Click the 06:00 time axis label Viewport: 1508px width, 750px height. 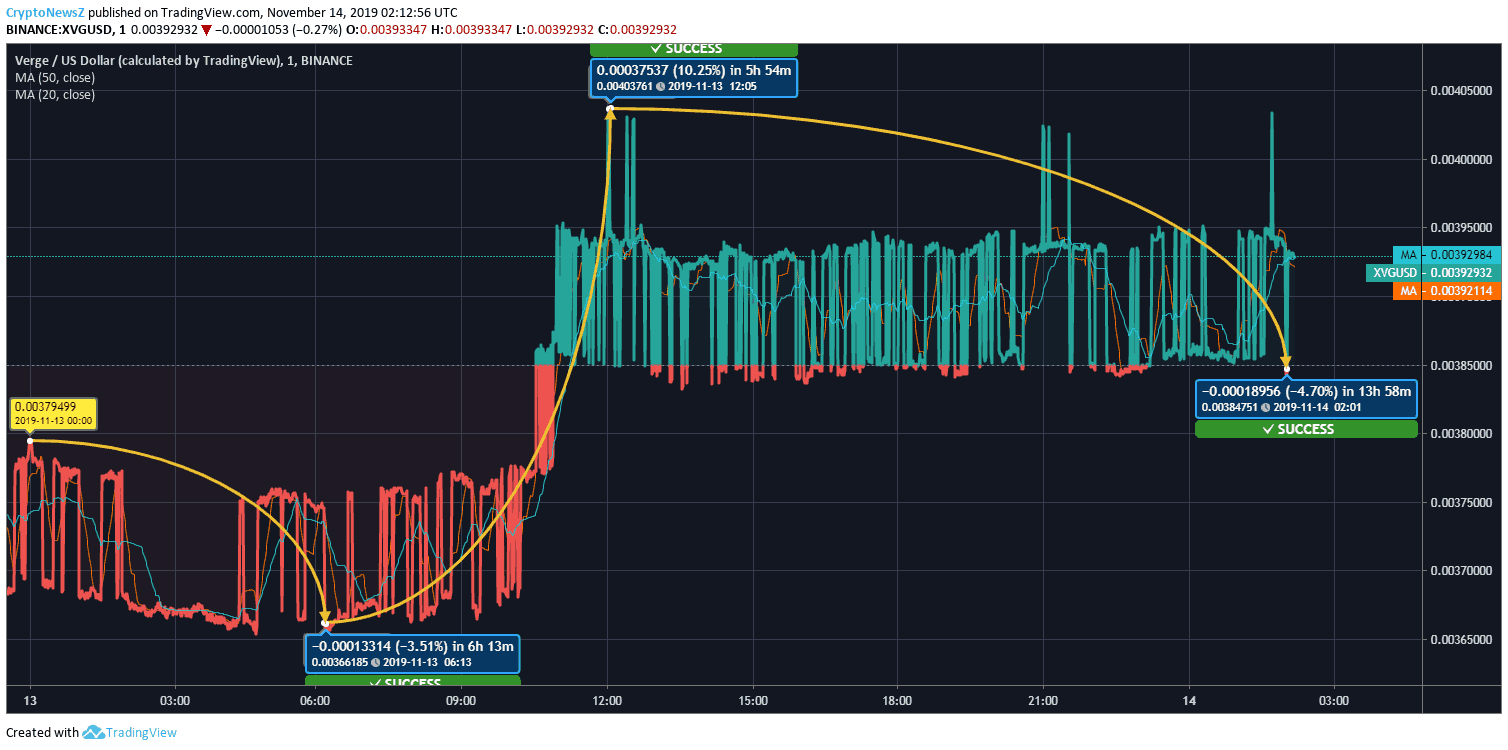pos(316,700)
